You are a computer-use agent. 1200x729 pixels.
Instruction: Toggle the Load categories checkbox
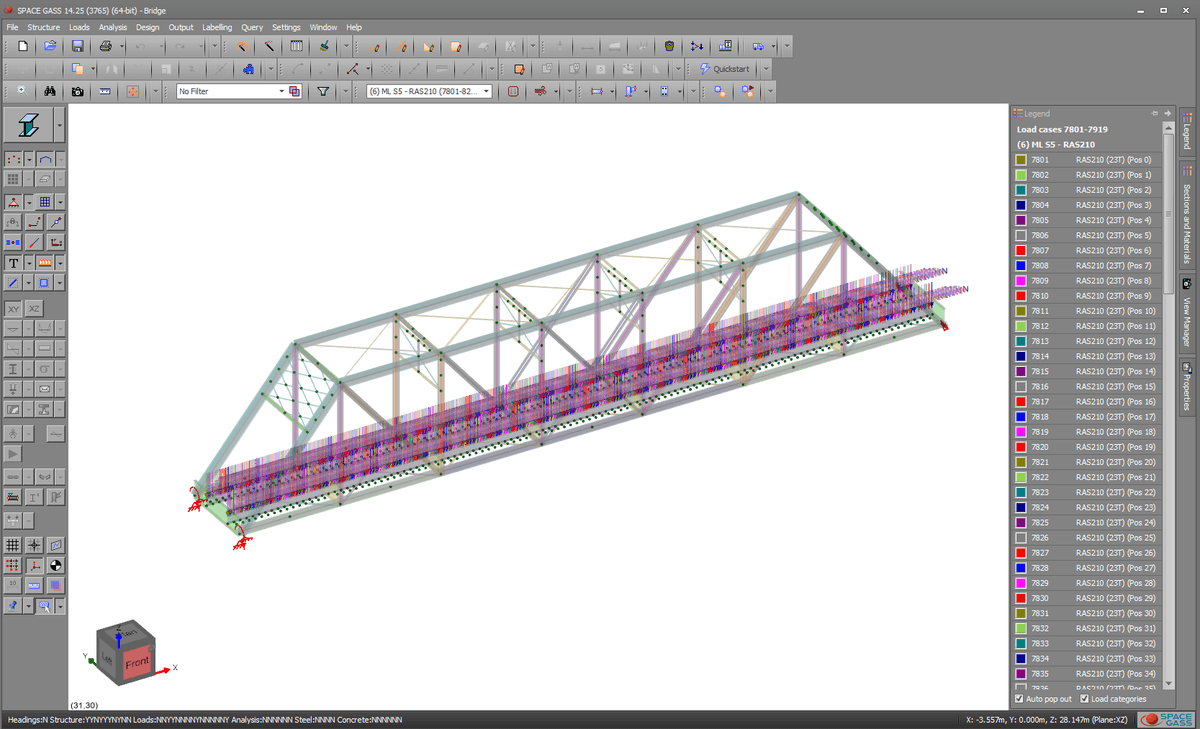(1085, 699)
